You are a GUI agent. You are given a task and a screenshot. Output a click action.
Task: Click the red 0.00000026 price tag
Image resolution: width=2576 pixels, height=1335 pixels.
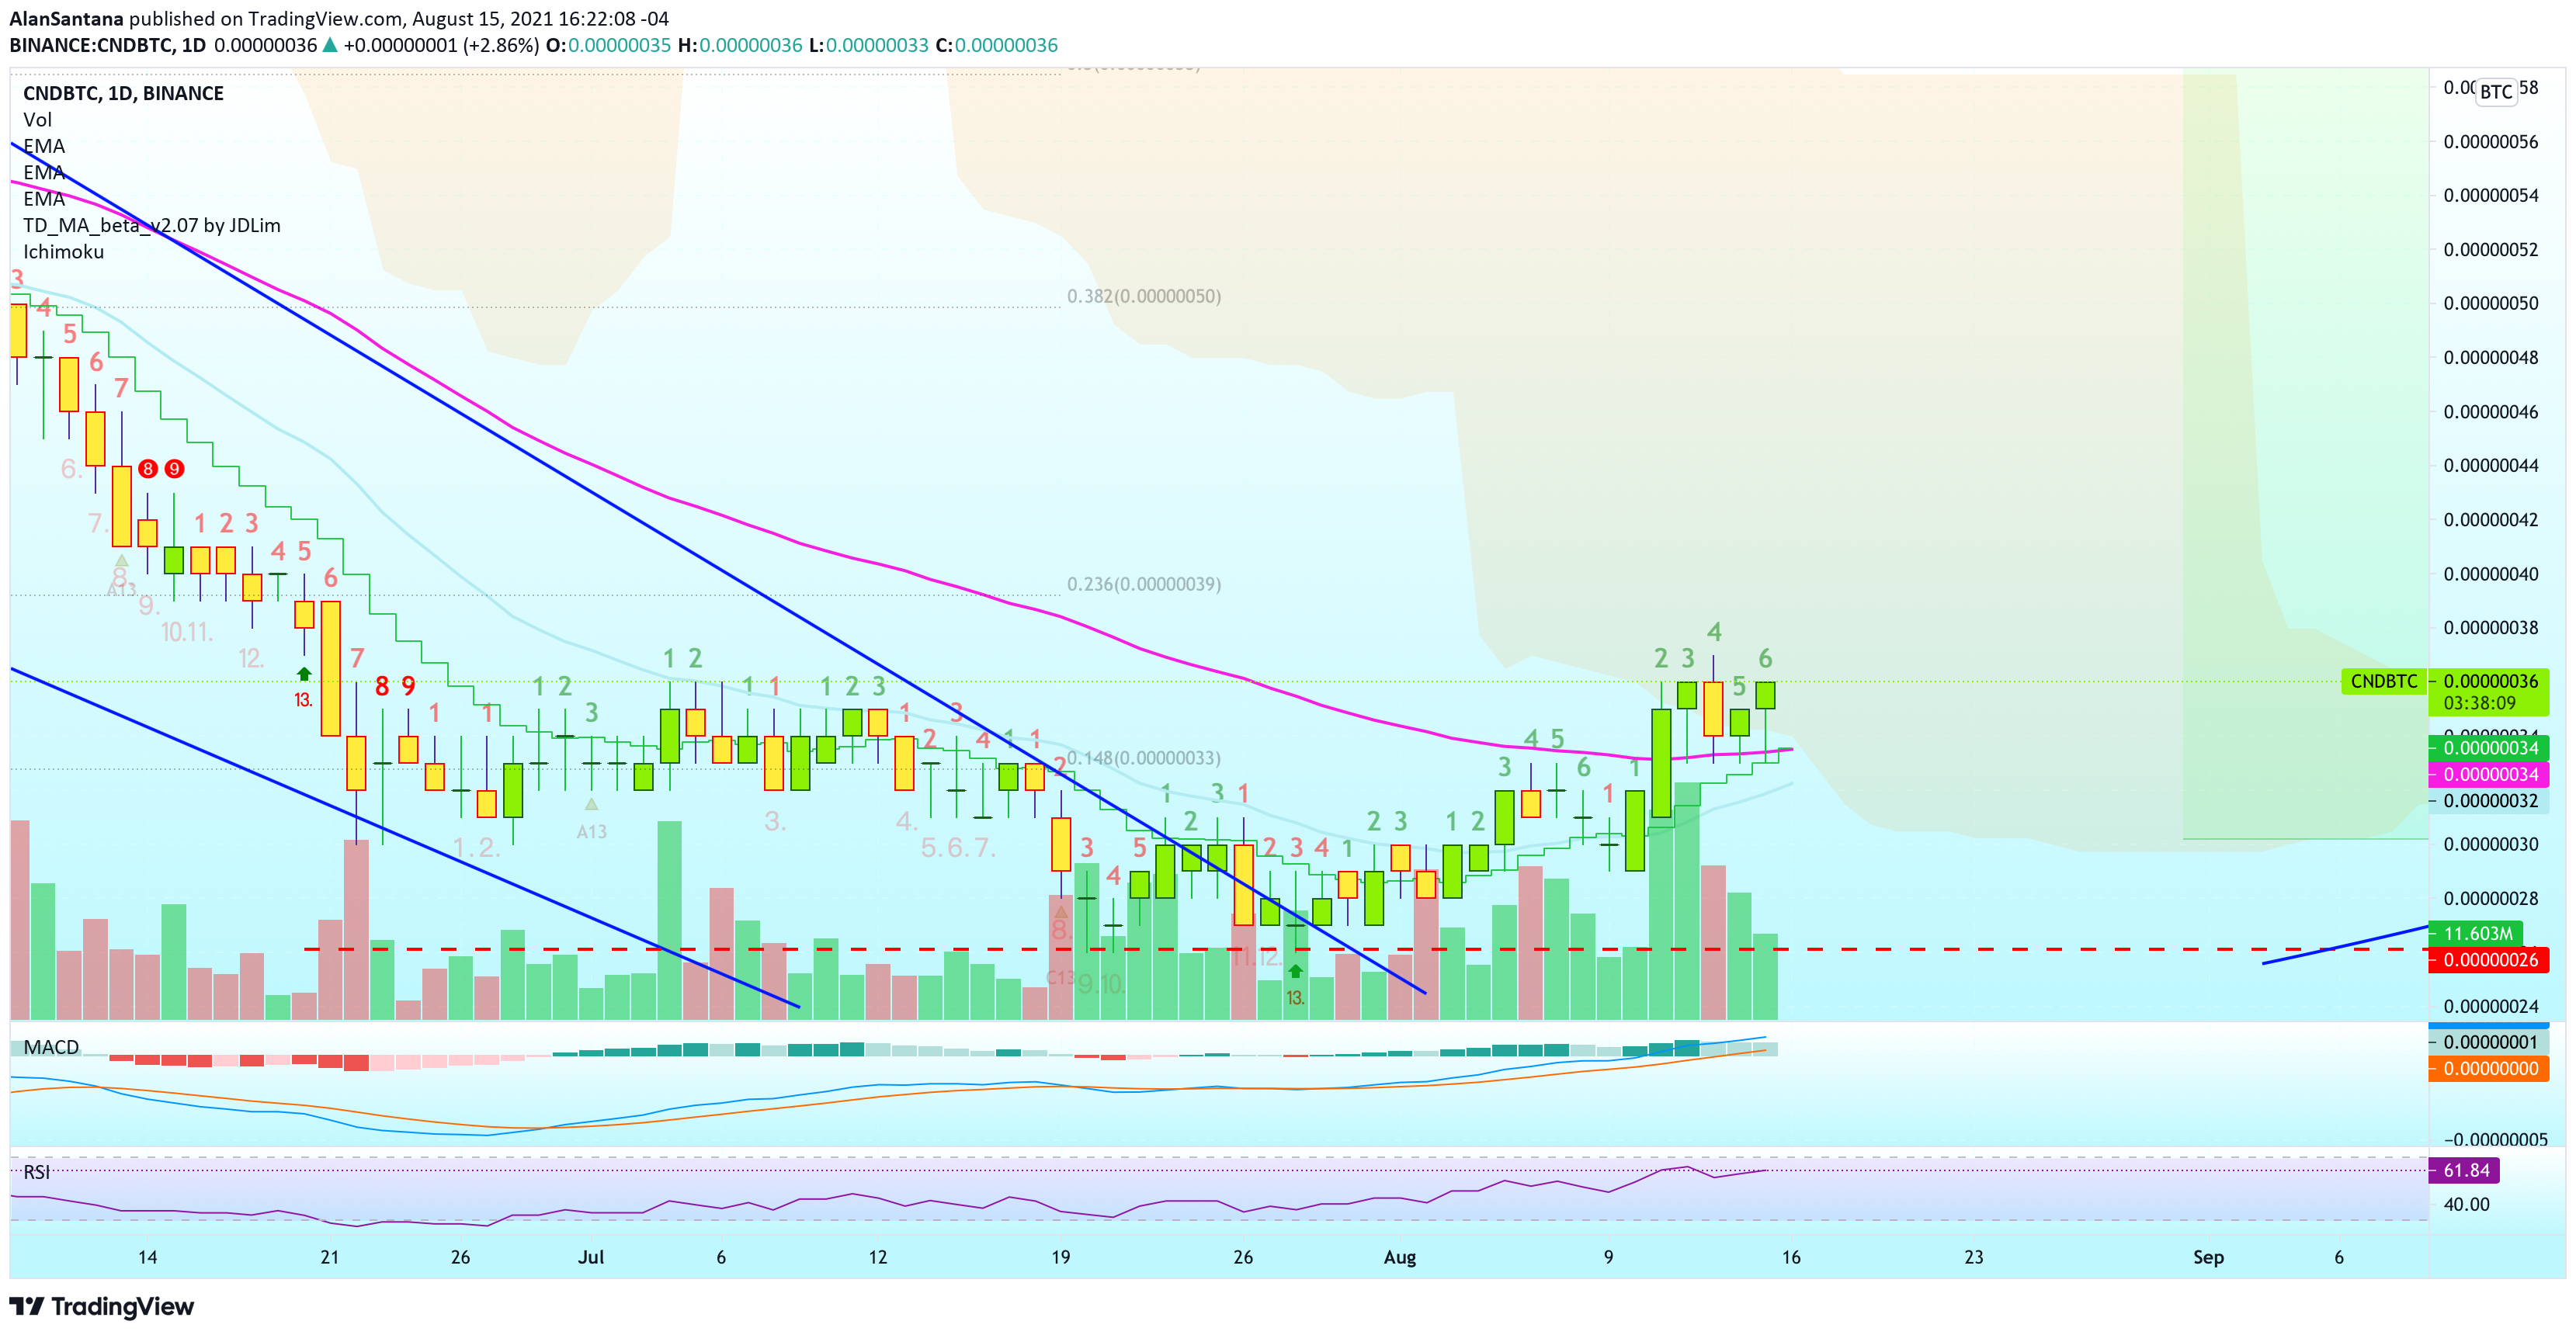click(2488, 960)
